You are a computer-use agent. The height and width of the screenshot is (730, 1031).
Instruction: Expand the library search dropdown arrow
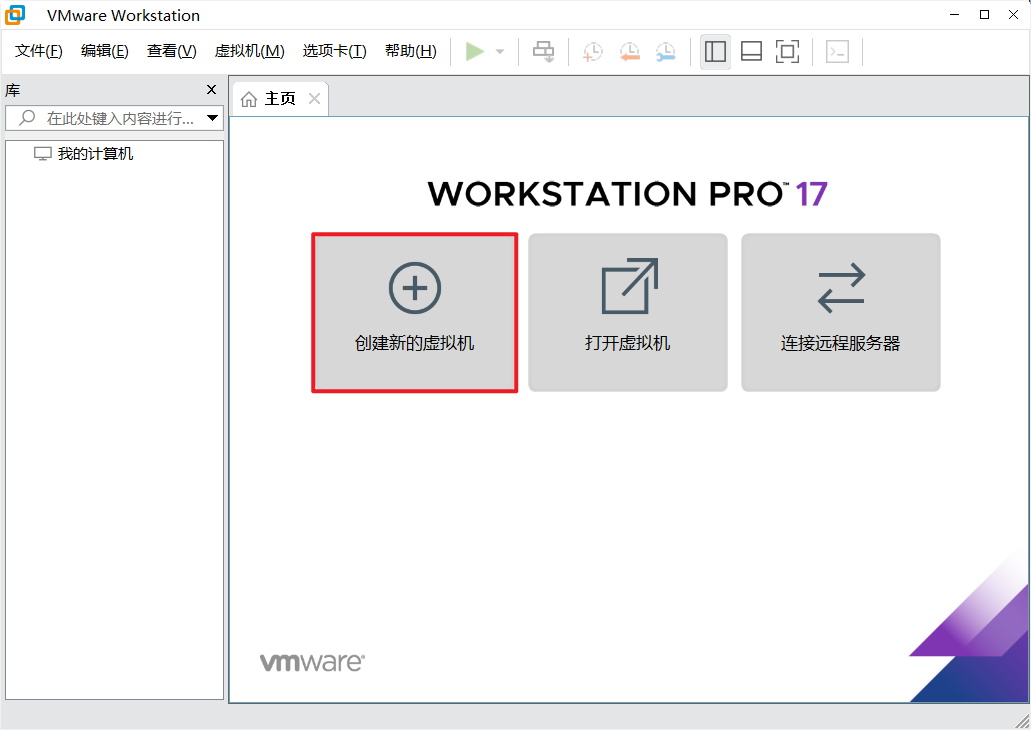(212, 118)
